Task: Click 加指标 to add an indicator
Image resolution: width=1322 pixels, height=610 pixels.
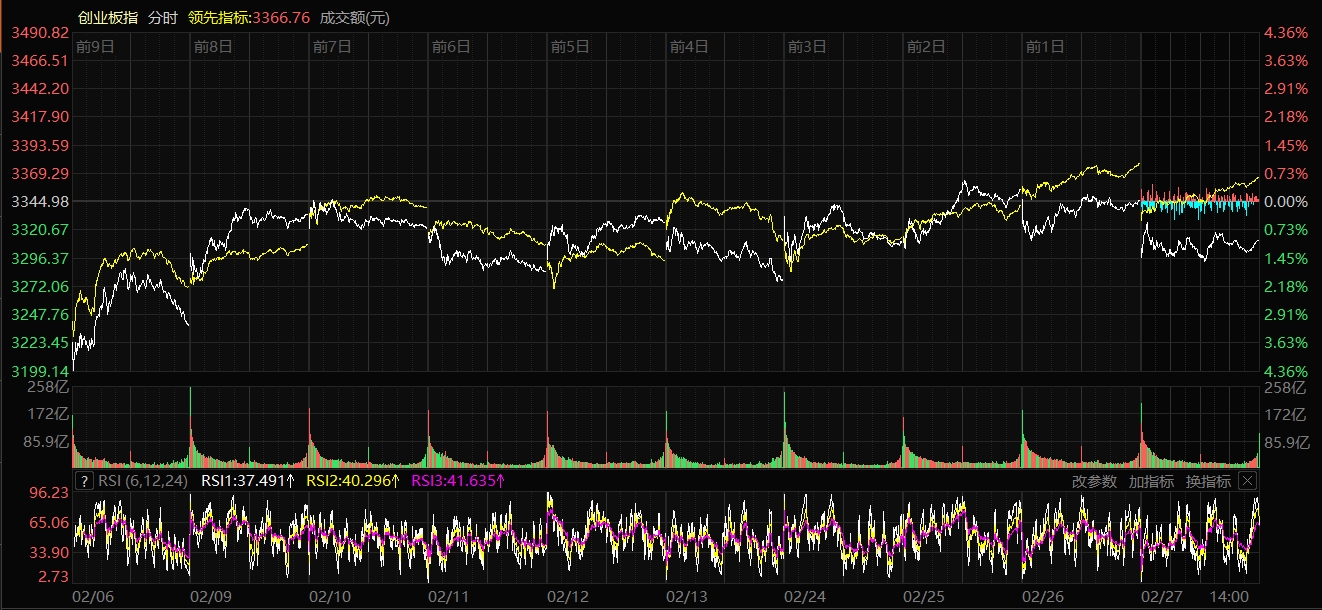Action: pos(1151,481)
